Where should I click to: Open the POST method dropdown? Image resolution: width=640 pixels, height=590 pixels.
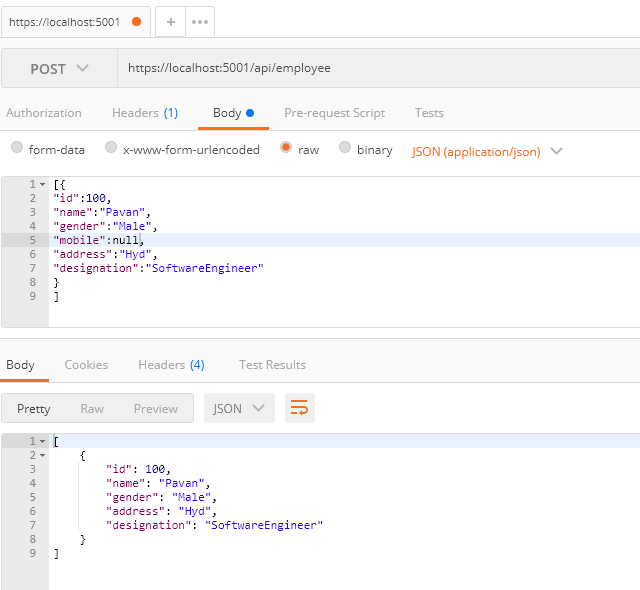point(60,69)
